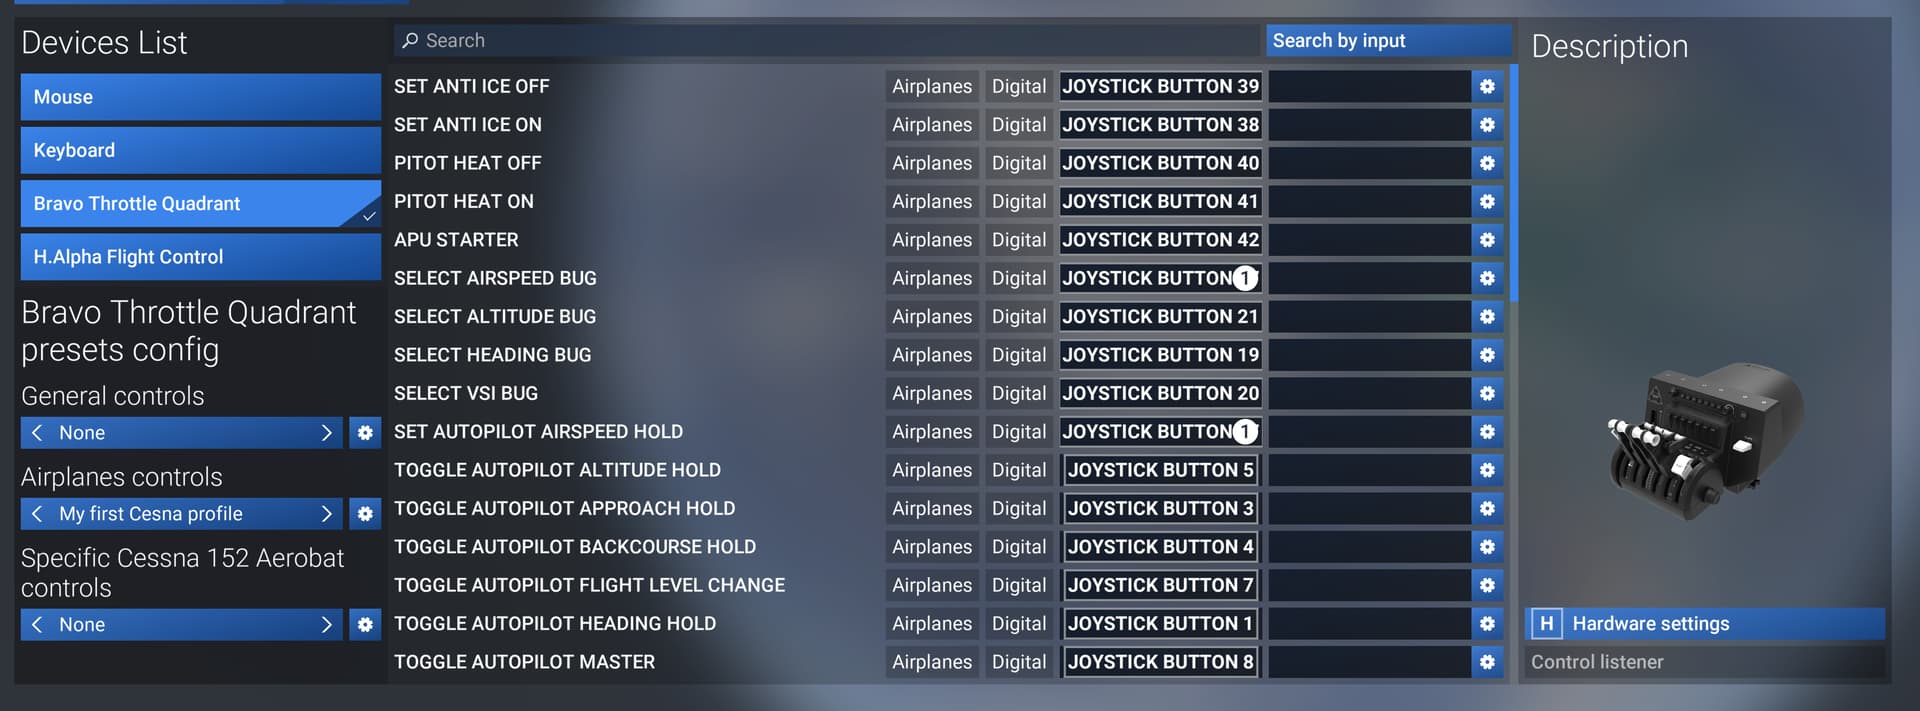
Task: Click empty secondary binding for SET ANTI ICE OFF
Action: [1369, 86]
